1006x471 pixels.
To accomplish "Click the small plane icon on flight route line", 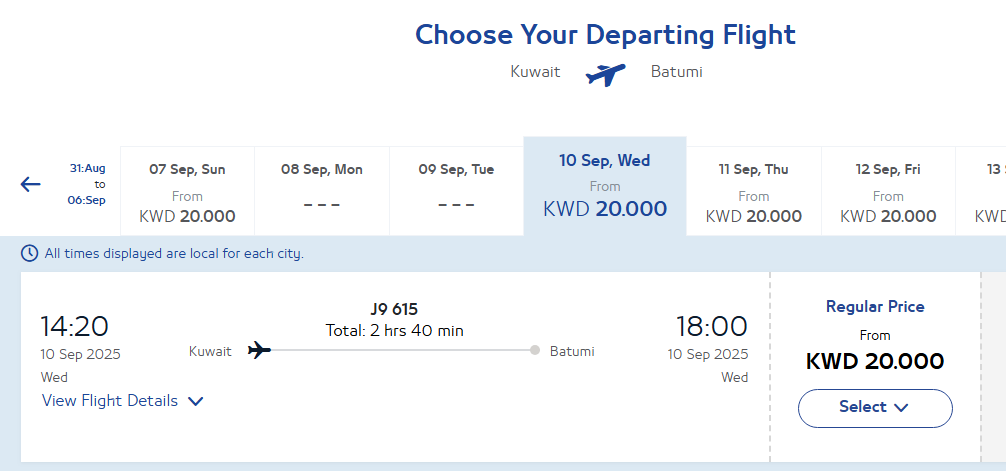I will coord(259,351).
